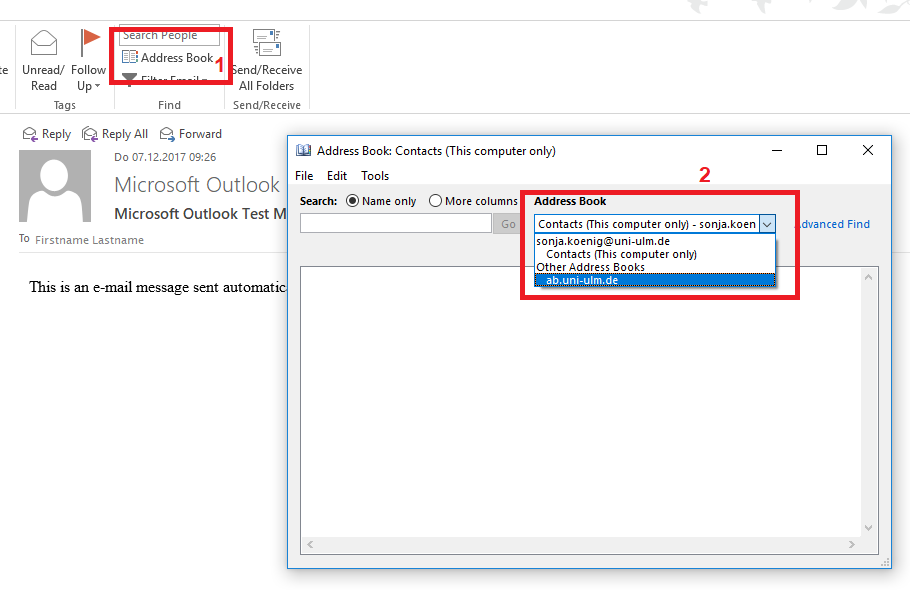Select the Name only search option
The image size is (910, 590).
click(x=381, y=201)
